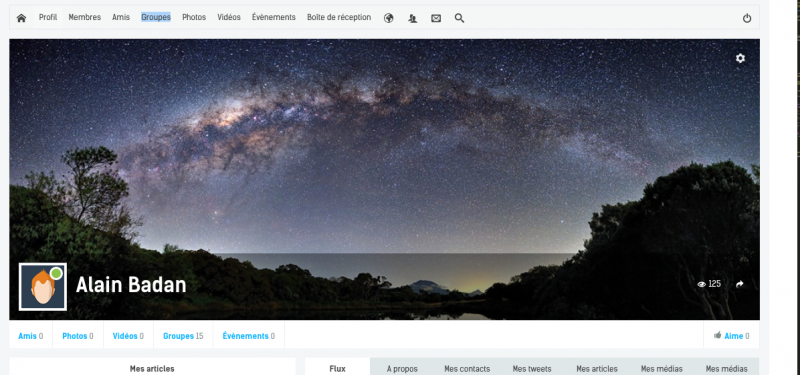Image resolution: width=800 pixels, height=375 pixels.
Task: Switch to the A propos tab
Action: pos(402,368)
